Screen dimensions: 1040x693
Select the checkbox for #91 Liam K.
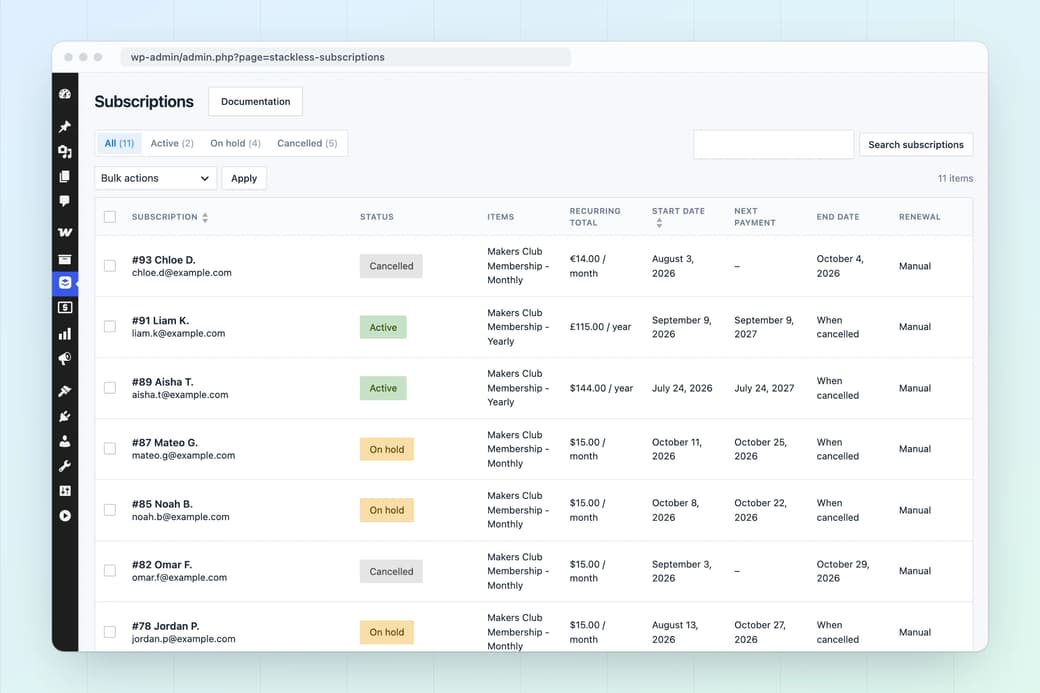pos(110,326)
